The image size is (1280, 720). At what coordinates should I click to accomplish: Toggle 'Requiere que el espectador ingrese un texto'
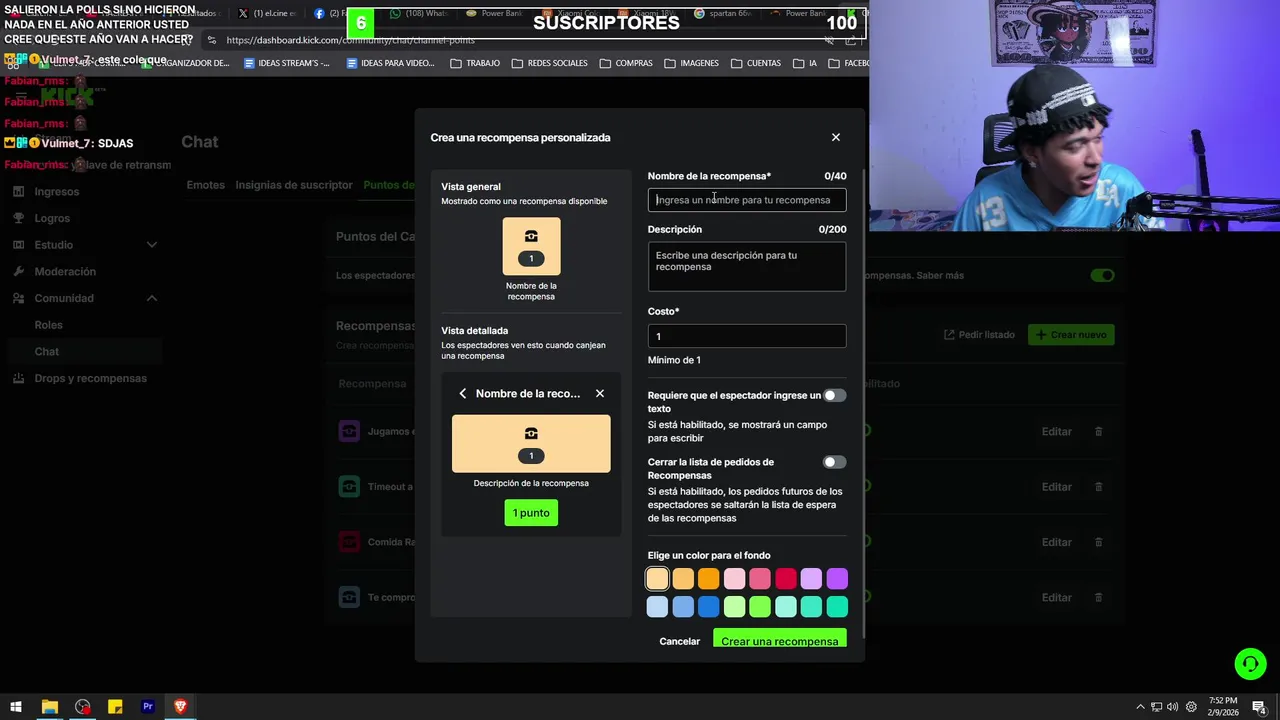834,395
